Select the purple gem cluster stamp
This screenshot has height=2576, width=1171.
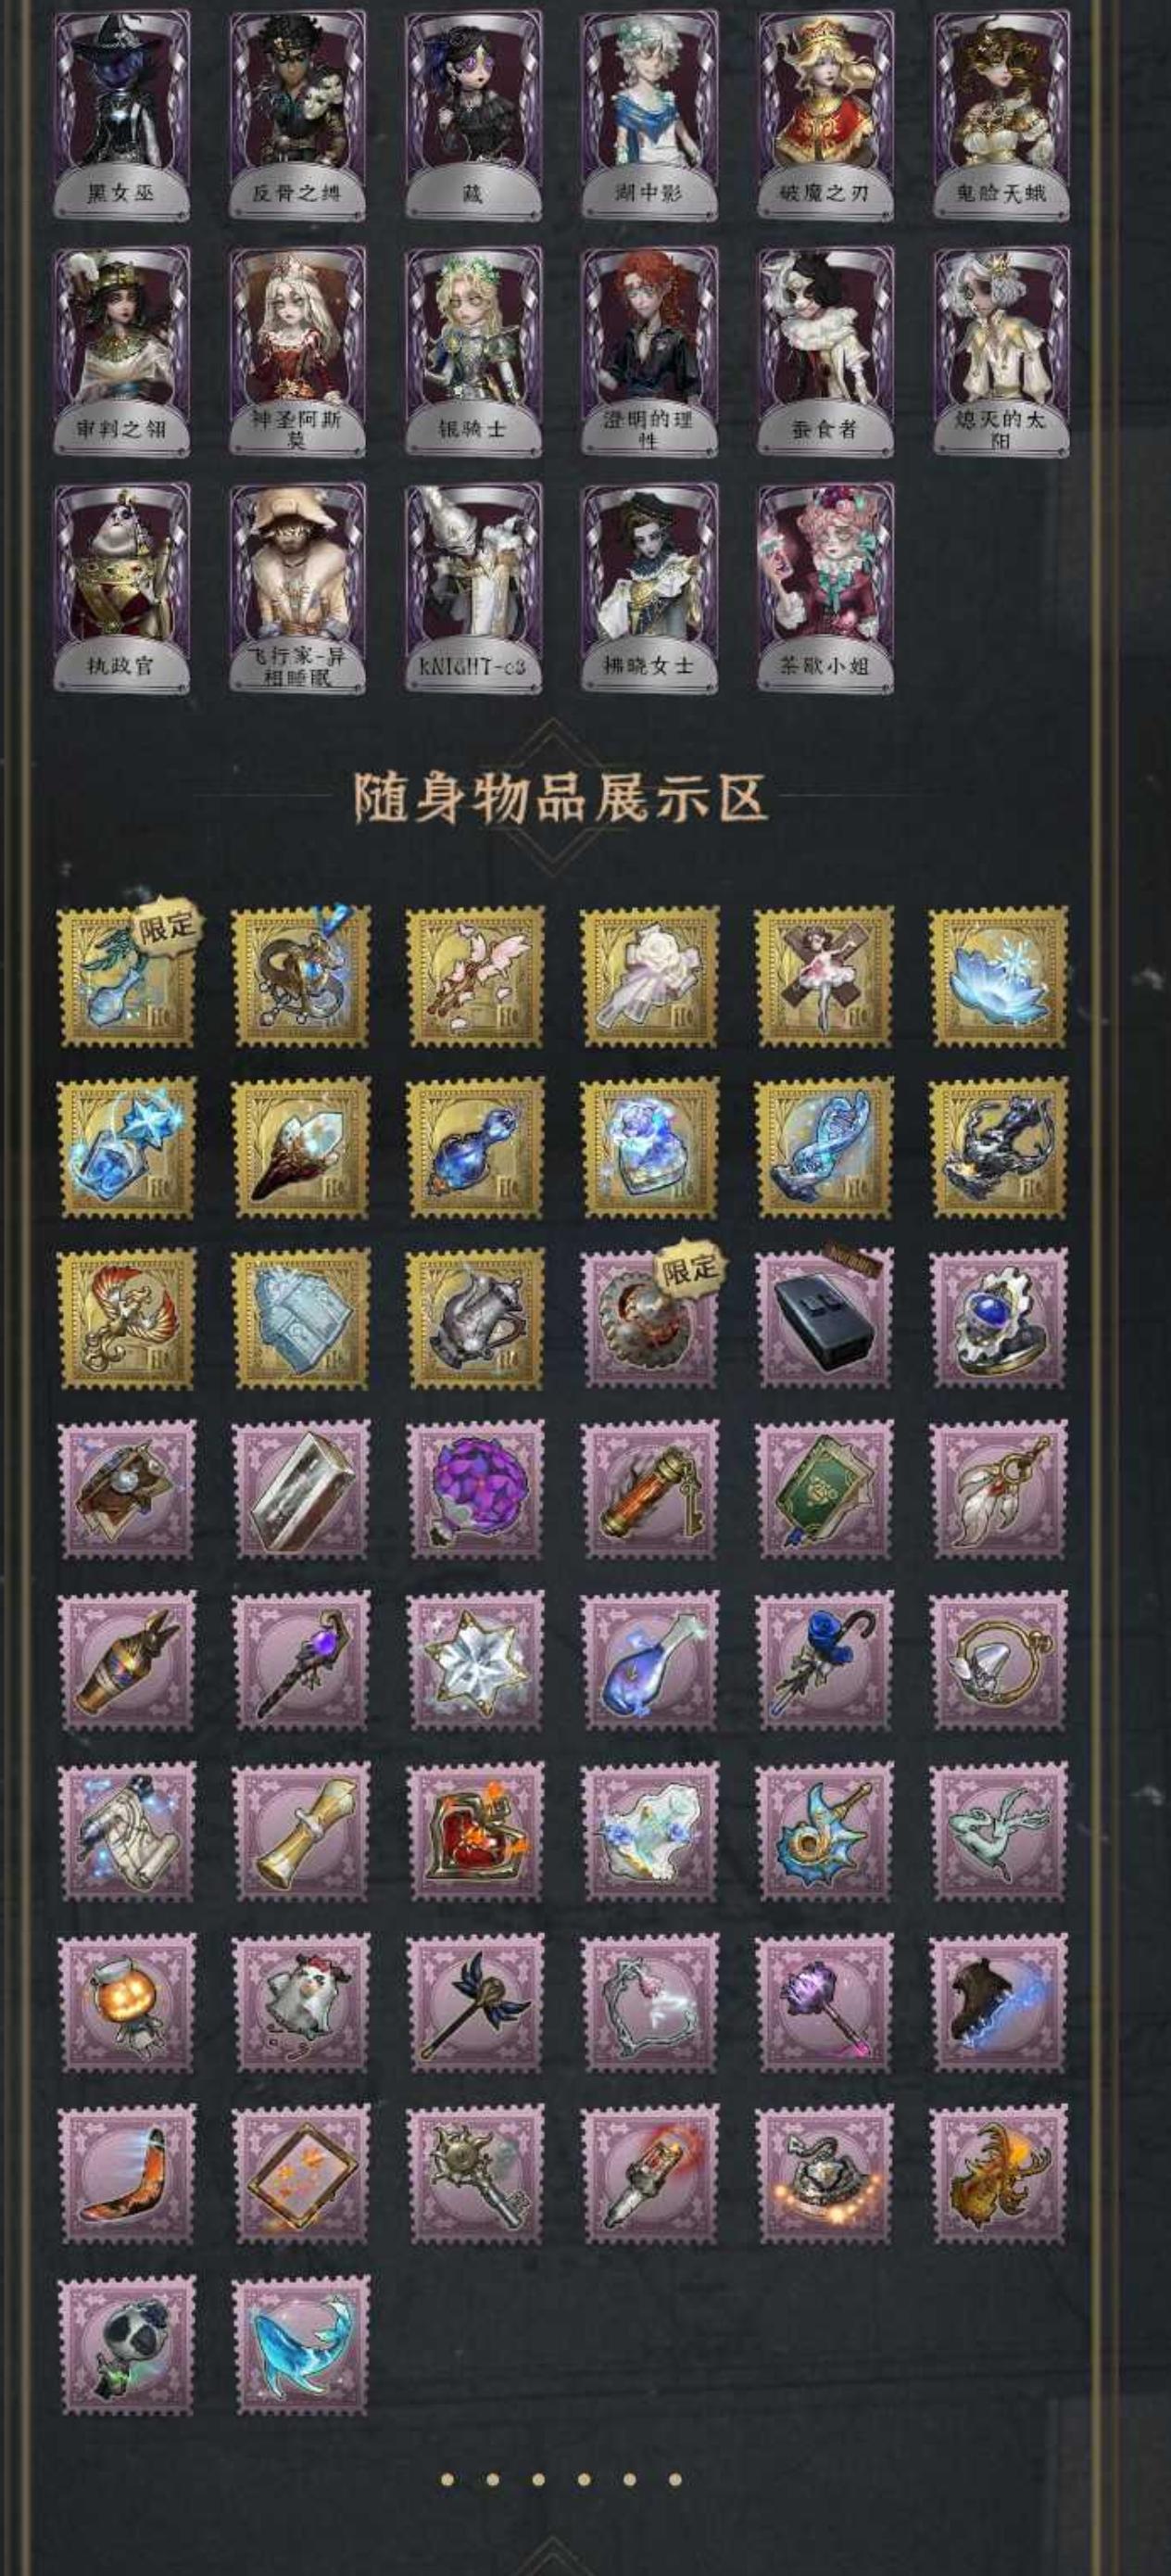tap(476, 1489)
